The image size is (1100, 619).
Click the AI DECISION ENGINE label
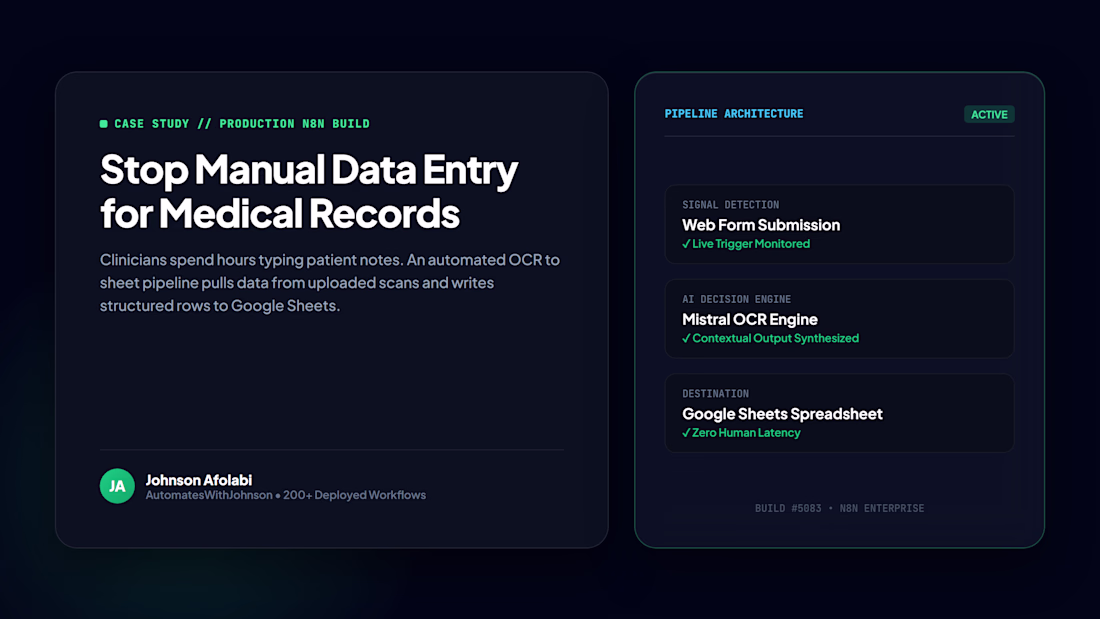point(737,300)
